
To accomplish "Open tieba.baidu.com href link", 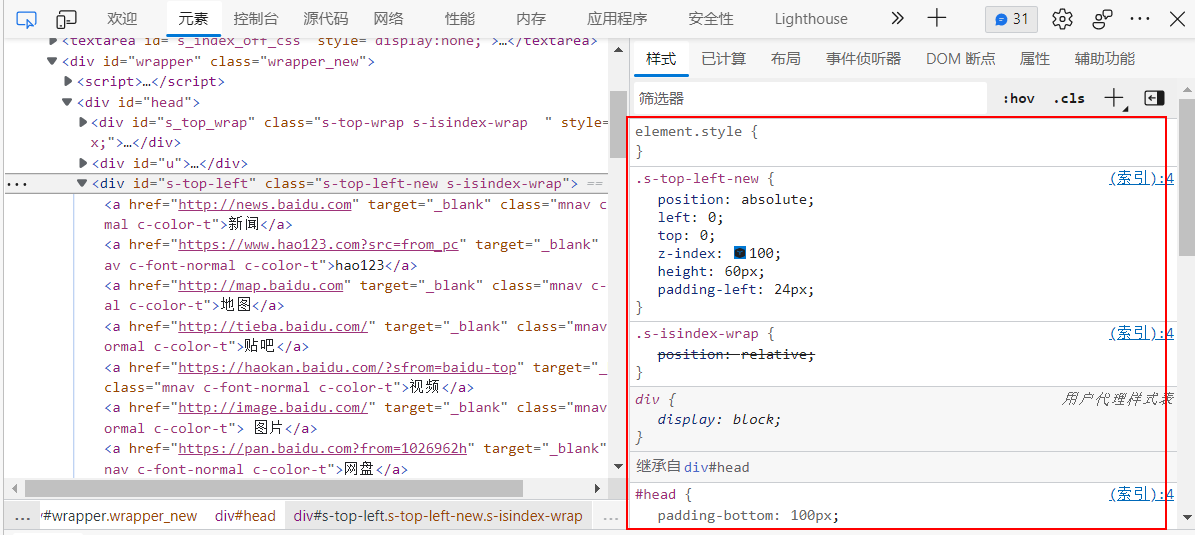I will [x=273, y=326].
